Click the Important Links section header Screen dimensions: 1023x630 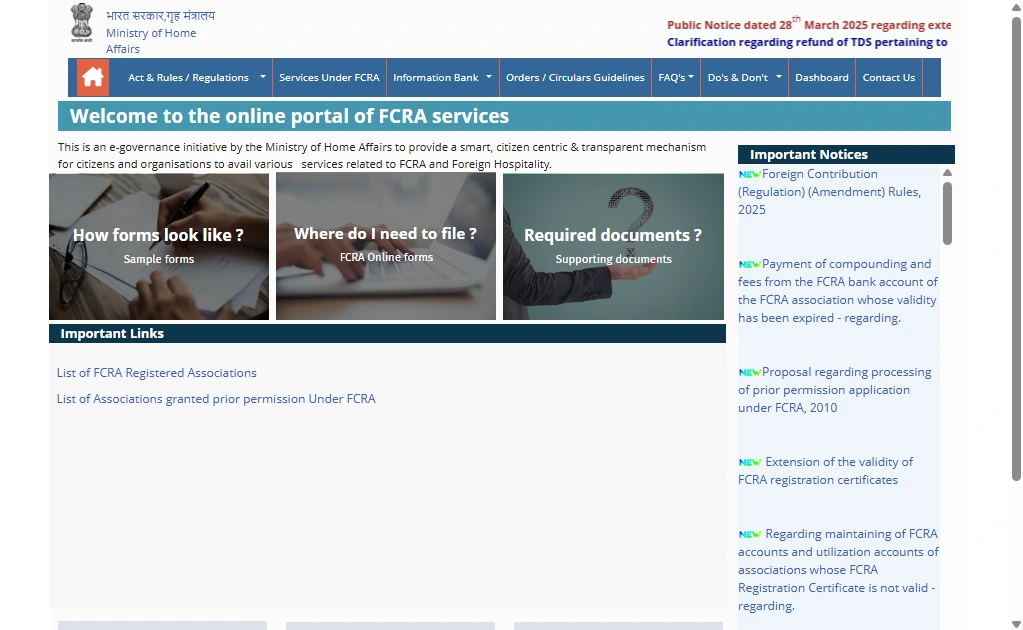pyautogui.click(x=388, y=333)
